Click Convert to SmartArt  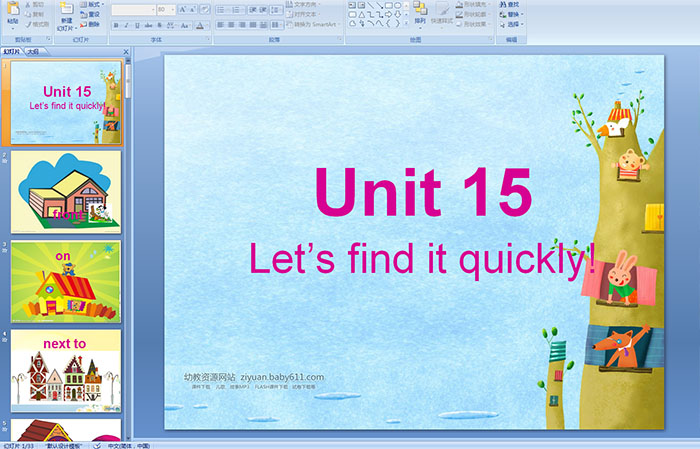(x=312, y=24)
